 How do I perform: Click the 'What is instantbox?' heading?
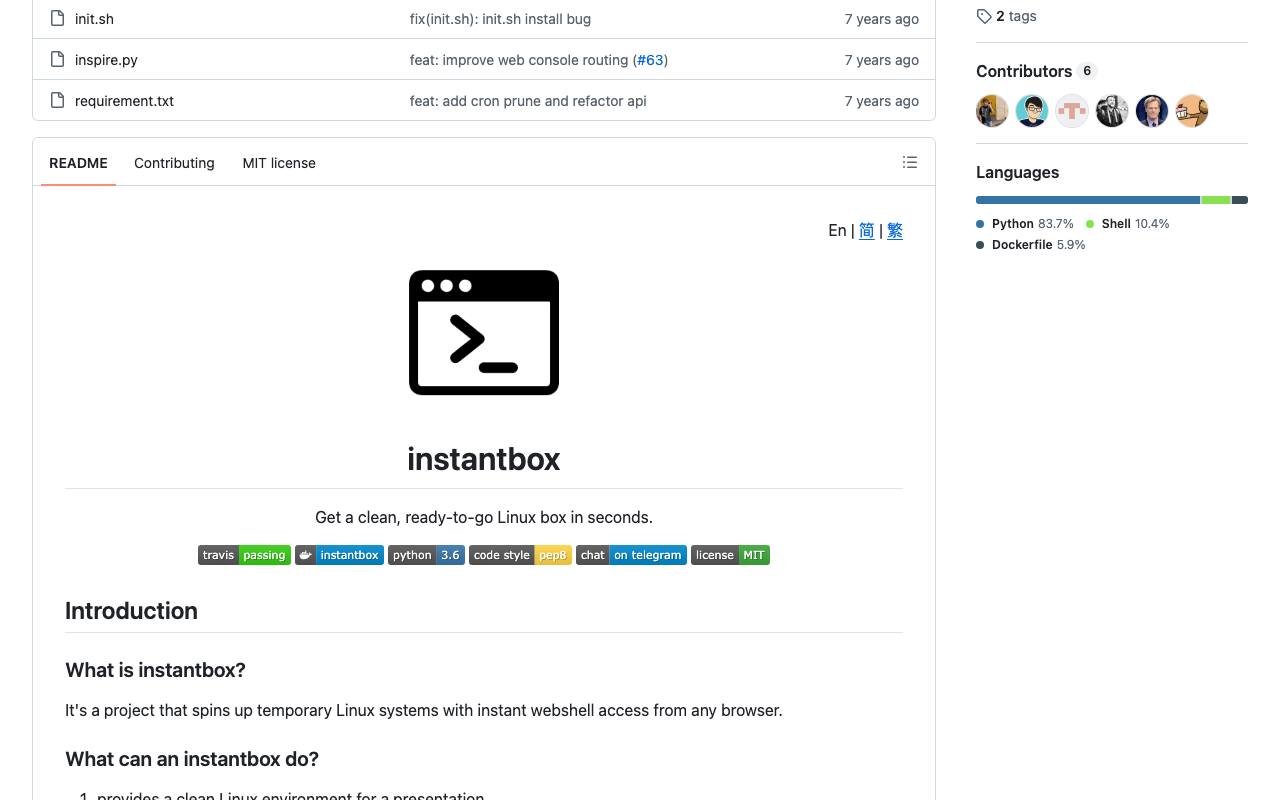pos(155,670)
